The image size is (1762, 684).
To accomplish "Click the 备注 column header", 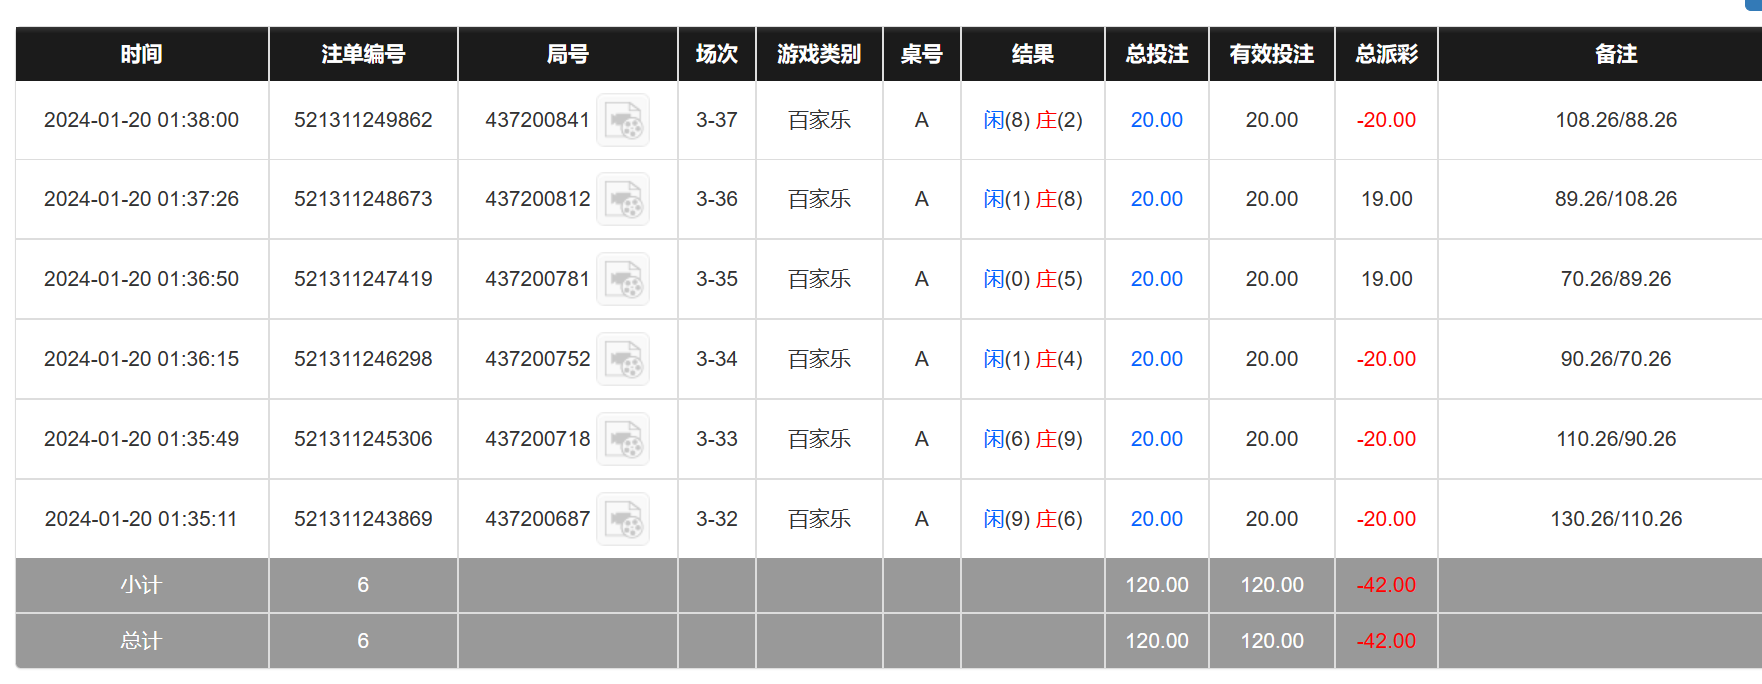I will tap(1615, 54).
